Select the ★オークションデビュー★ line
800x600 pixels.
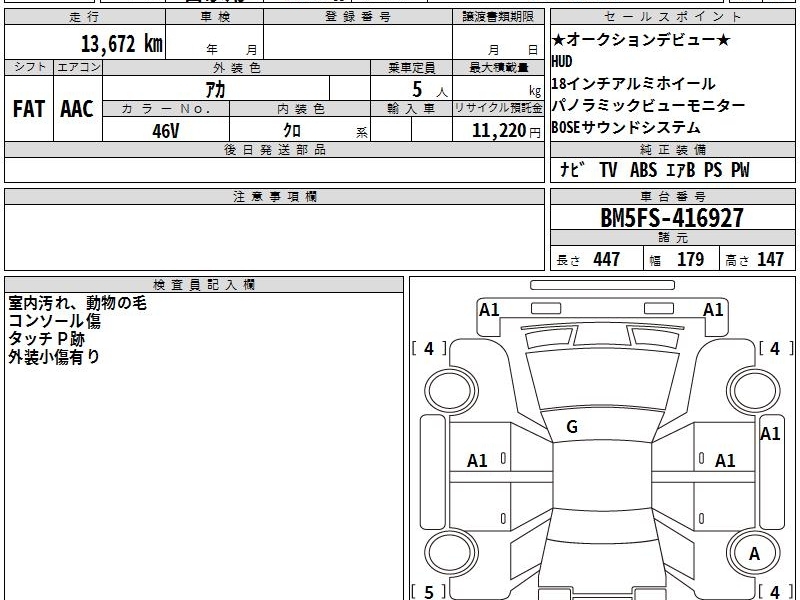tap(641, 40)
